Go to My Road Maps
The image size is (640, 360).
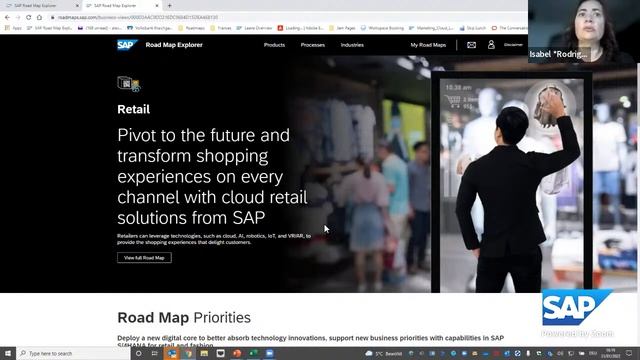pyautogui.click(x=428, y=45)
